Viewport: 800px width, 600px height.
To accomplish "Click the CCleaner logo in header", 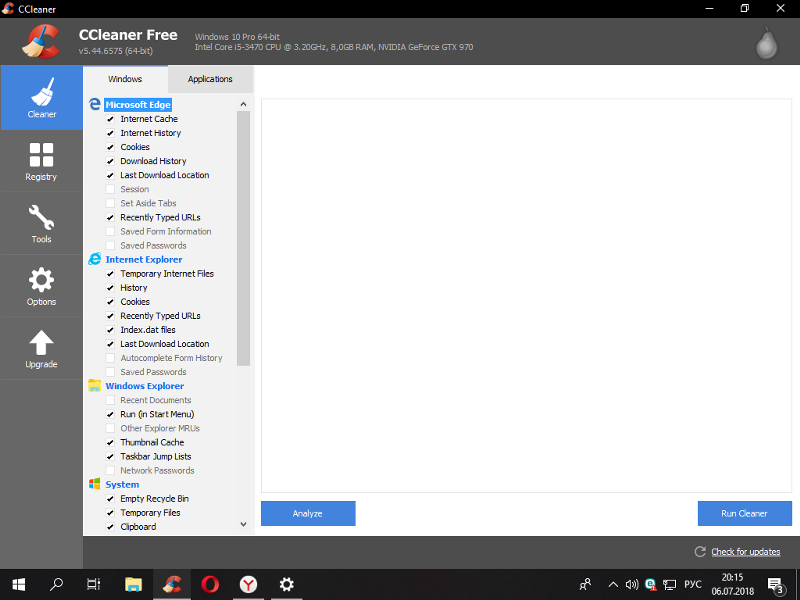I will click(x=41, y=42).
